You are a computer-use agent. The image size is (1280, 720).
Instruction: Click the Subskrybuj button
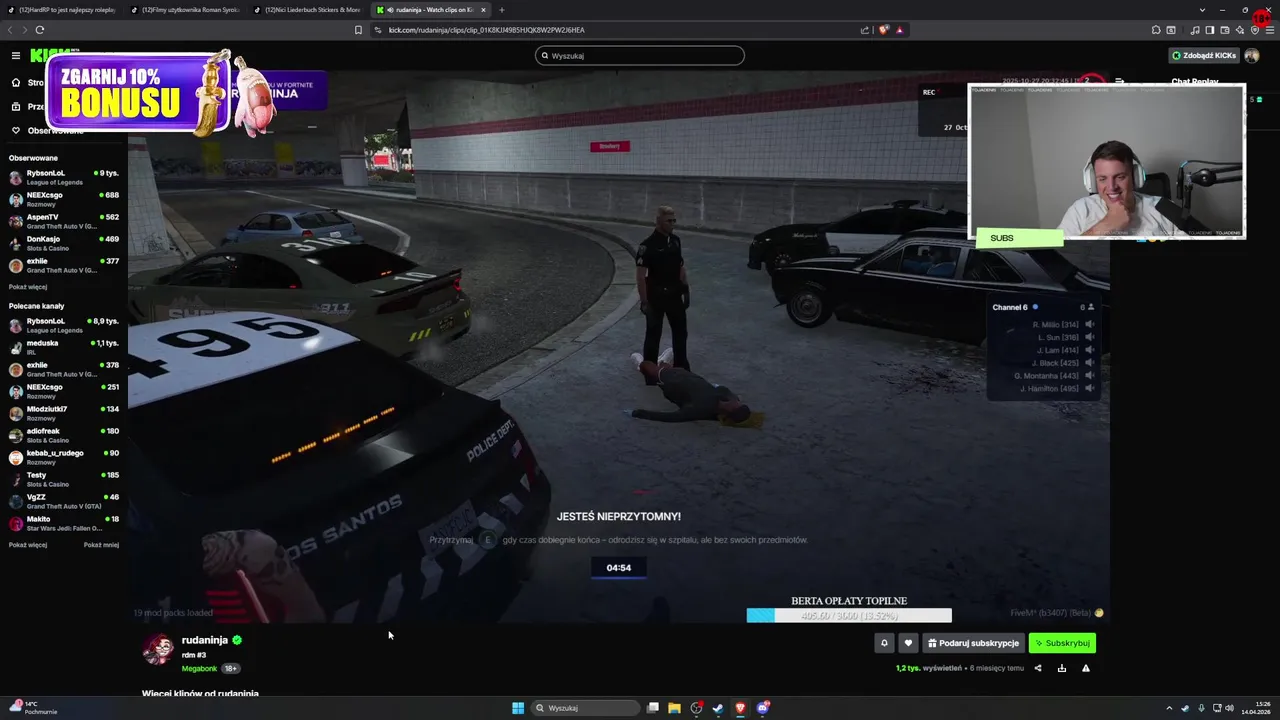click(x=1062, y=643)
